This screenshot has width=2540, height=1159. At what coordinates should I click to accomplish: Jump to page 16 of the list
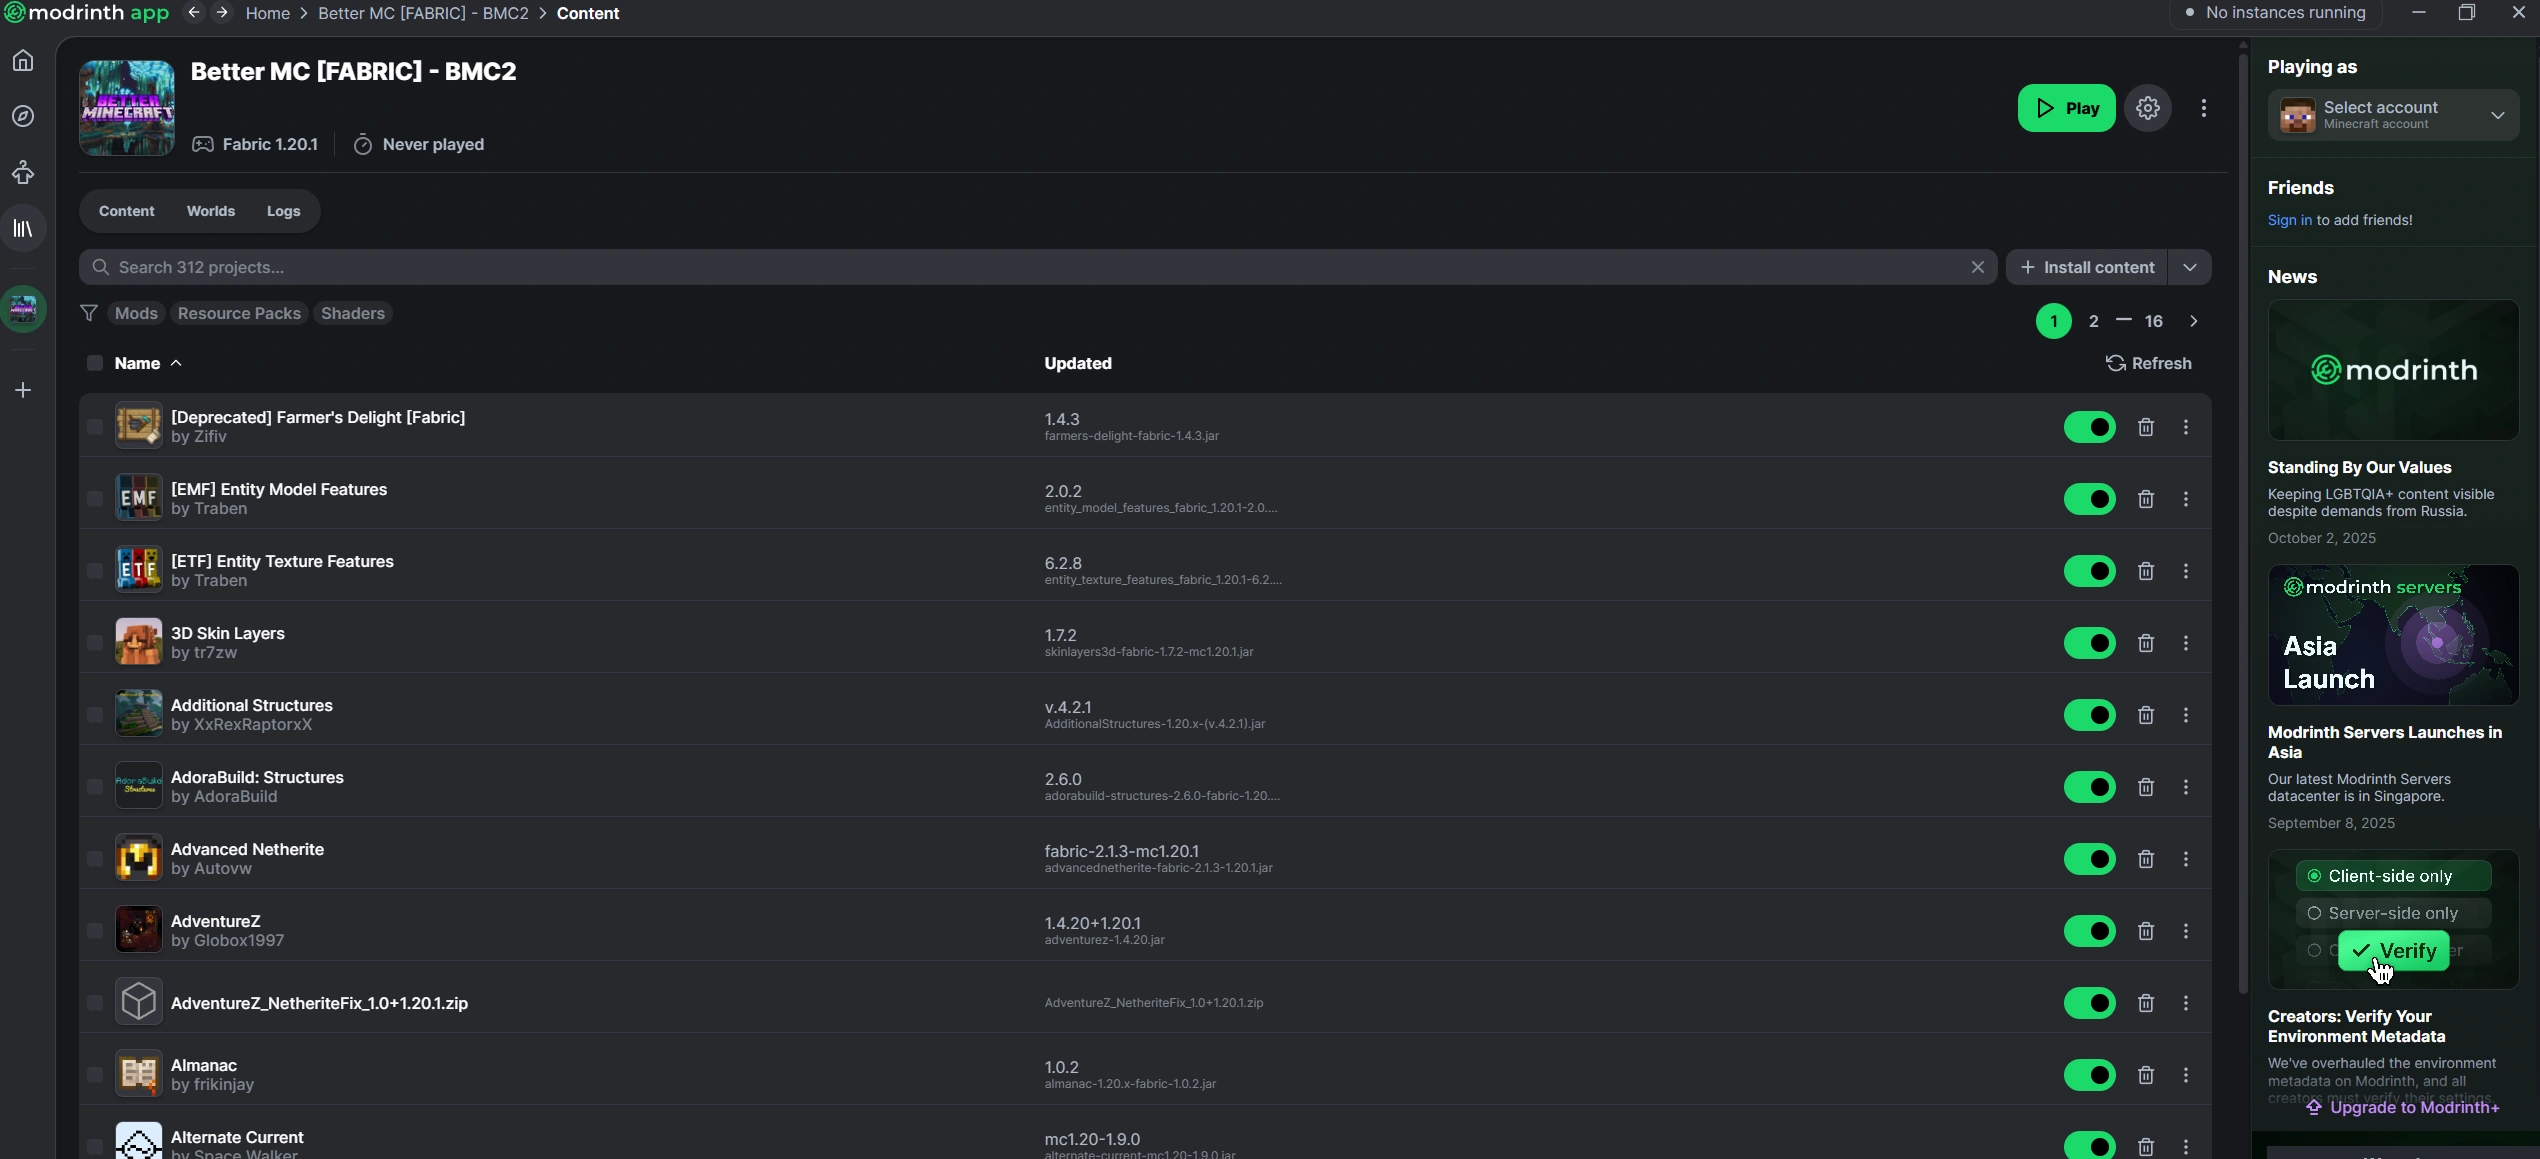pos(2154,321)
